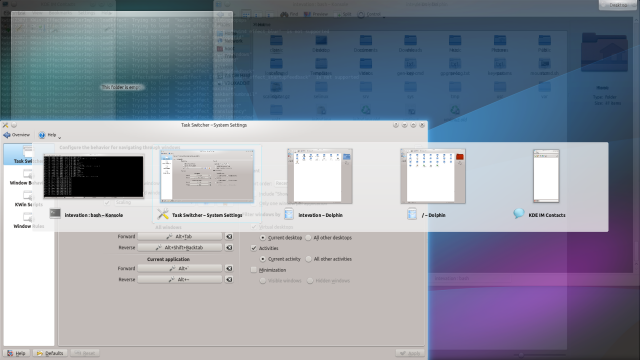The width and height of the screenshot is (640, 360).
Task: Click the System Settings wrench icon in the switcher
Action: [163, 214]
